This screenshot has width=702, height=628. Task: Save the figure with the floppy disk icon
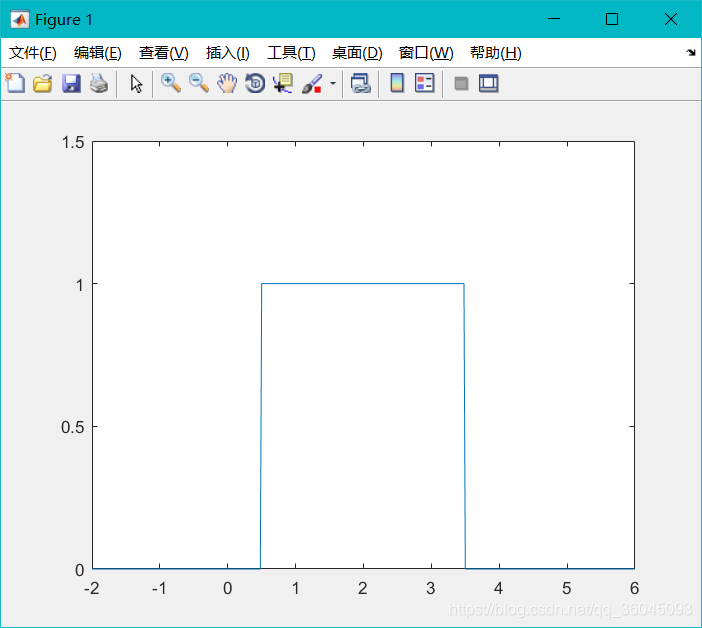pyautogui.click(x=70, y=84)
